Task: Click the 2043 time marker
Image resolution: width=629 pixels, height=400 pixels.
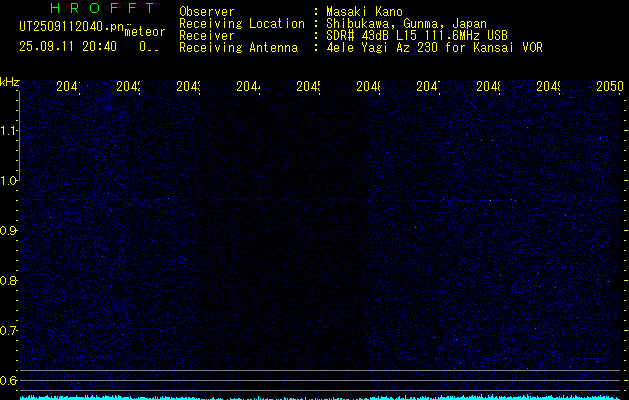Action: [188, 86]
